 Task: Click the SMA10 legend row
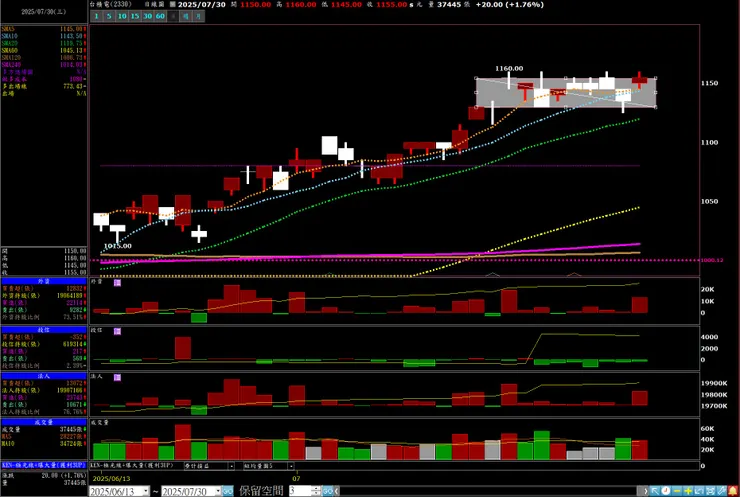44,36
